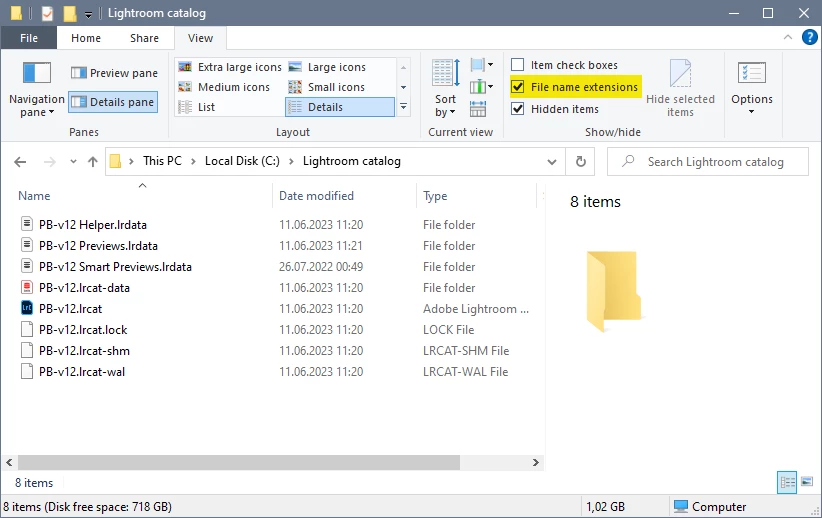Viewport: 822px width, 518px height.
Task: Click the Lightroom Lrc icon of PB-v12.lrcat
Action: (x=27, y=308)
